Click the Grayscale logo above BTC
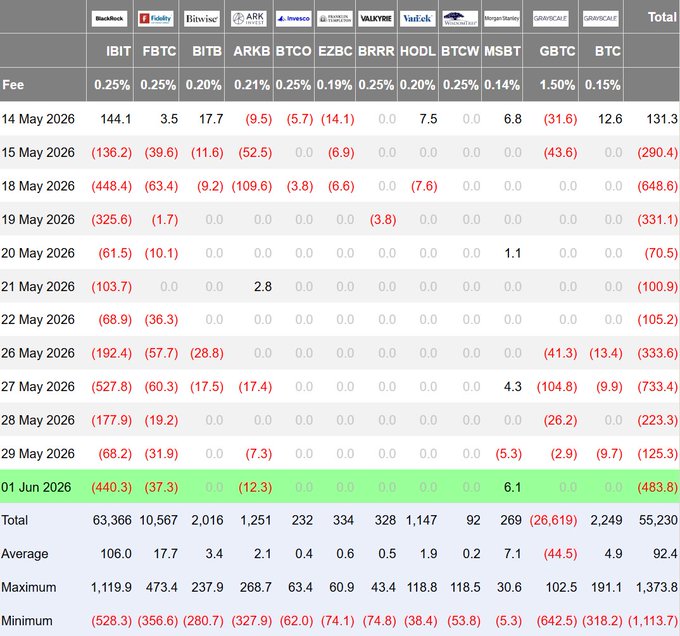This screenshot has height=636, width=680. (x=601, y=19)
